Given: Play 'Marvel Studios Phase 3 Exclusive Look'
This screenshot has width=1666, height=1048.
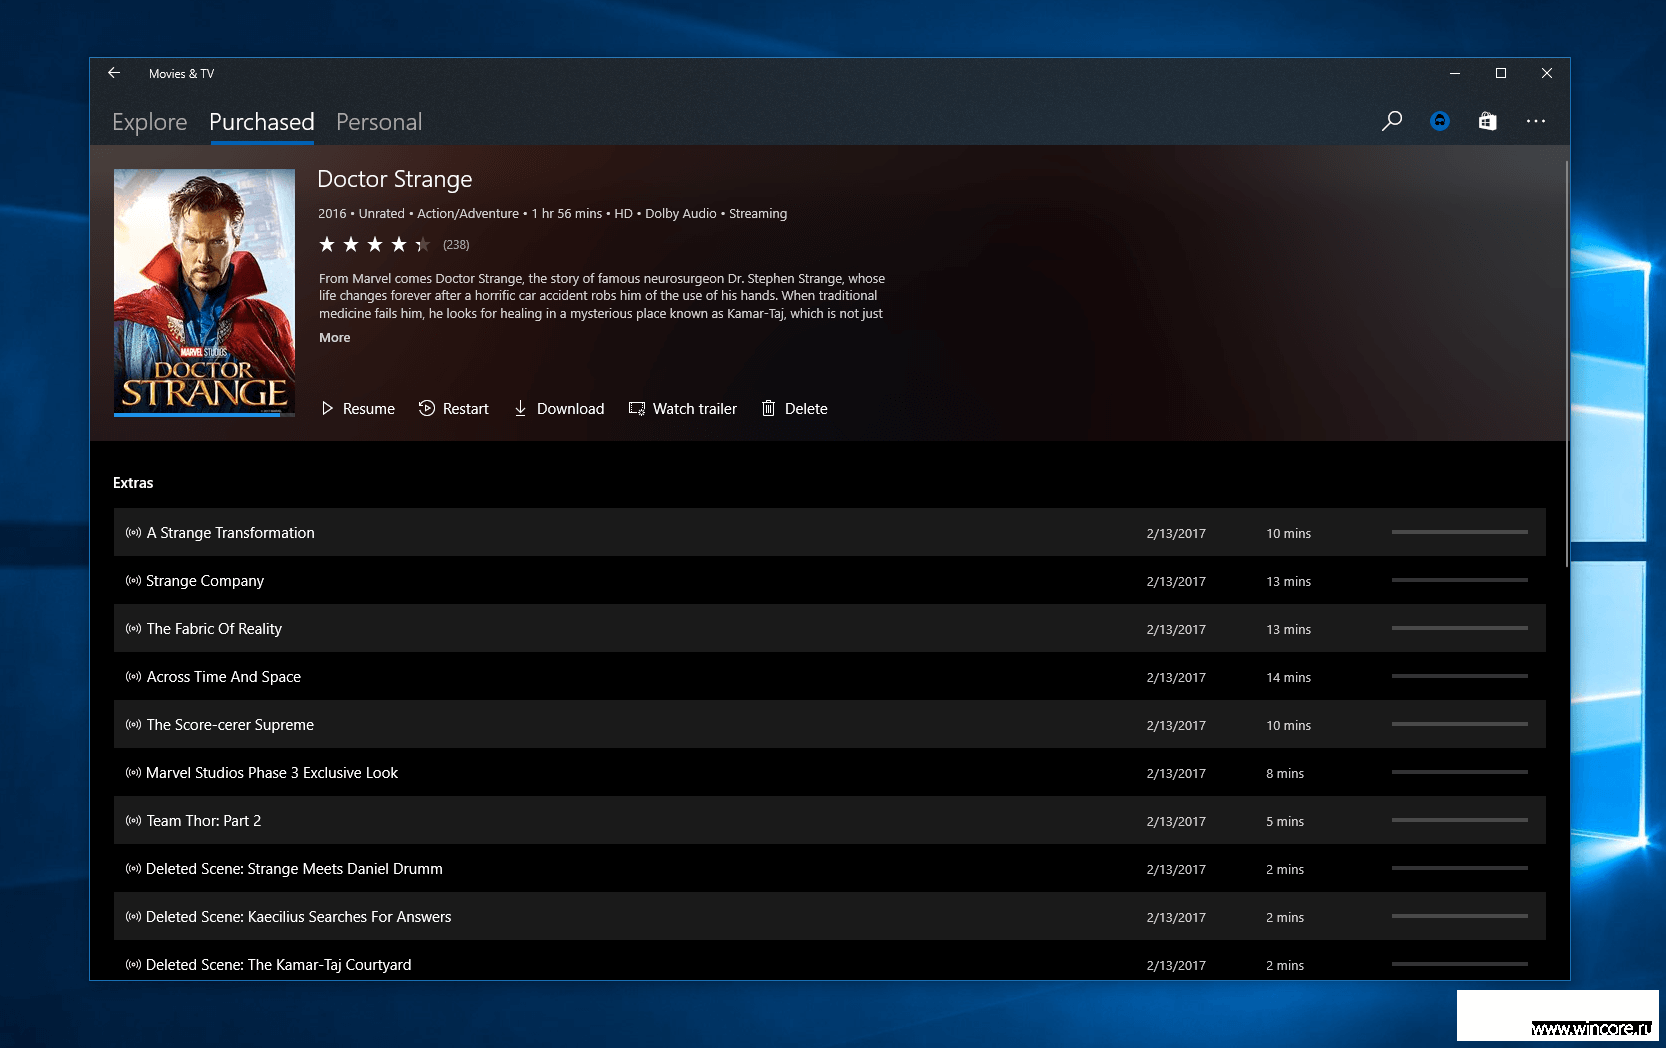Looking at the screenshot, I should [x=830, y=772].
